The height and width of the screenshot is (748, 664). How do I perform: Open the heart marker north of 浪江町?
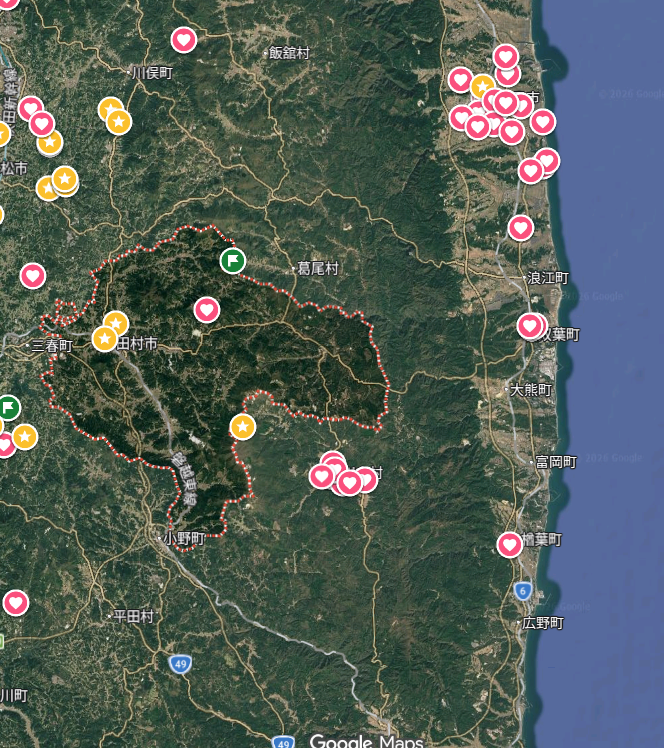click(x=520, y=228)
